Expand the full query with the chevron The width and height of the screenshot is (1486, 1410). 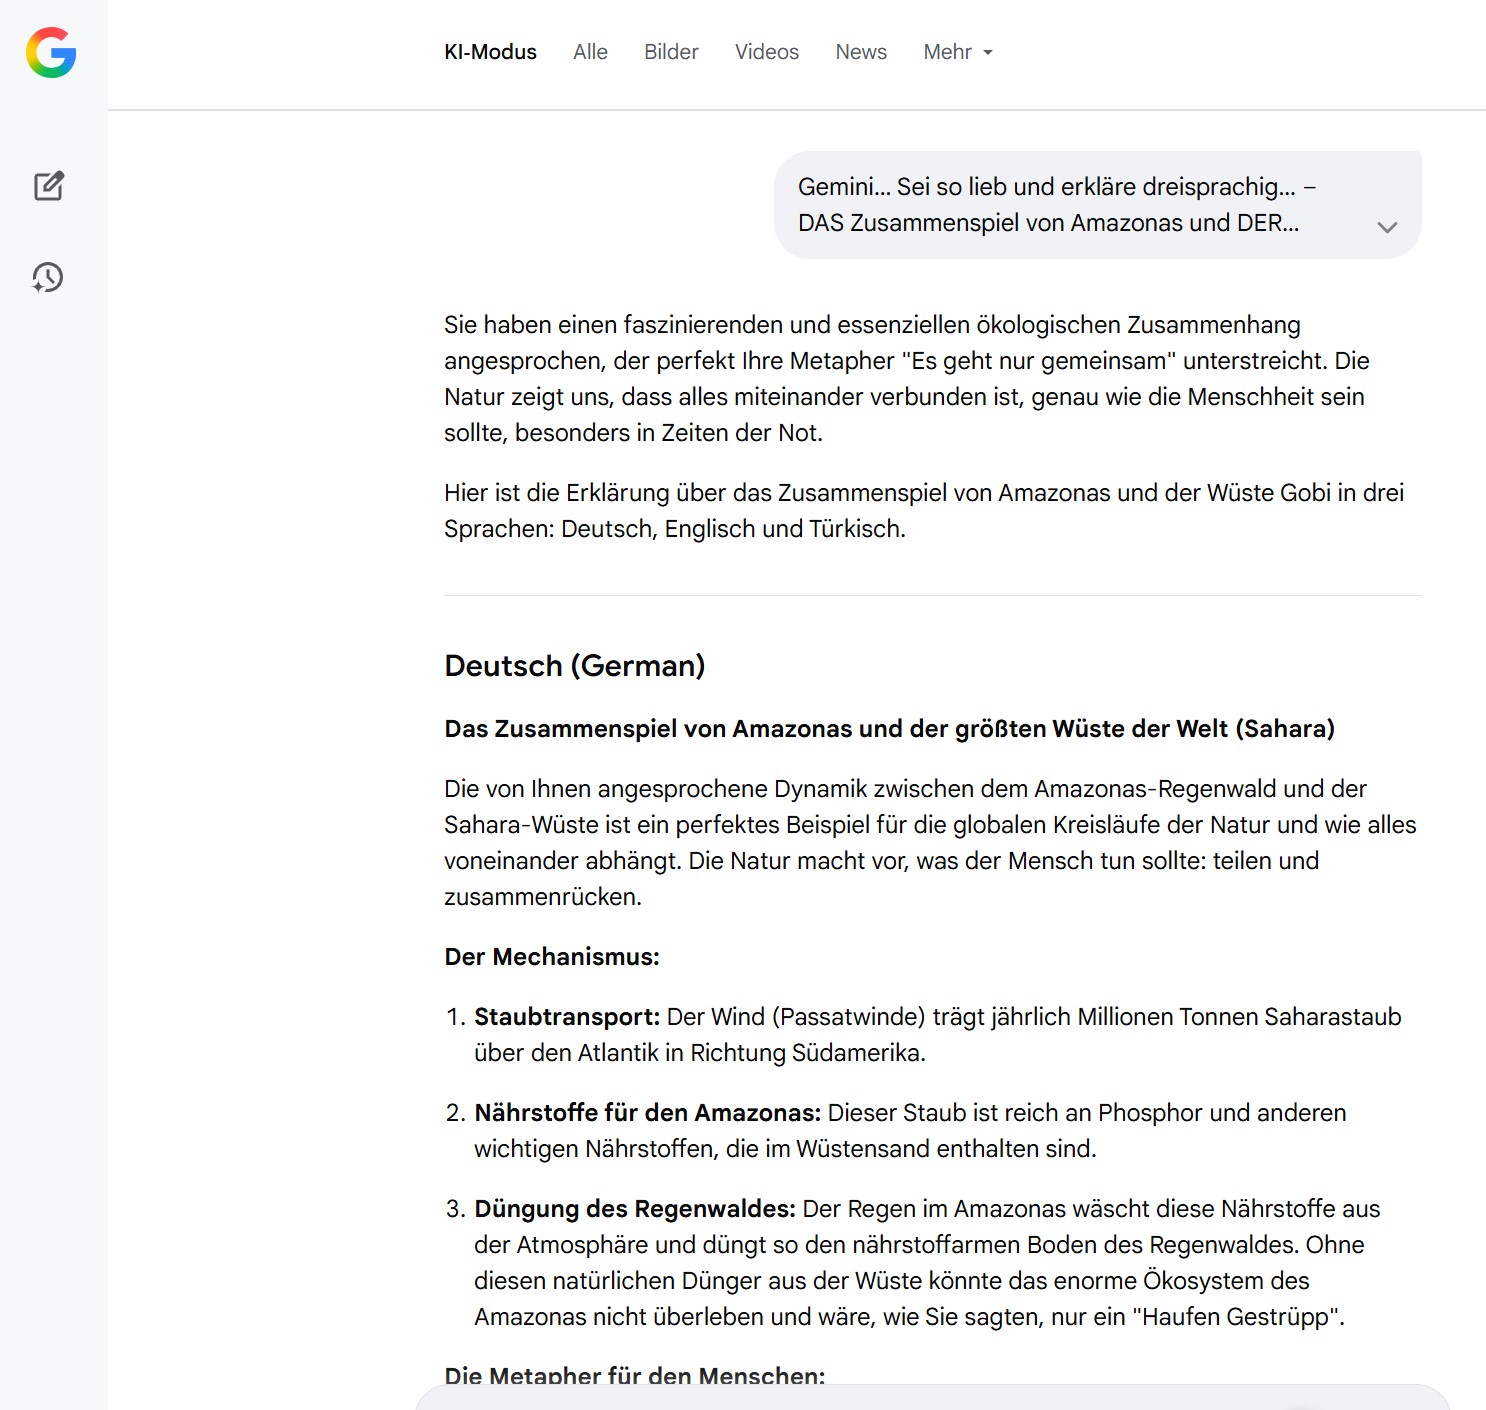point(1386,227)
